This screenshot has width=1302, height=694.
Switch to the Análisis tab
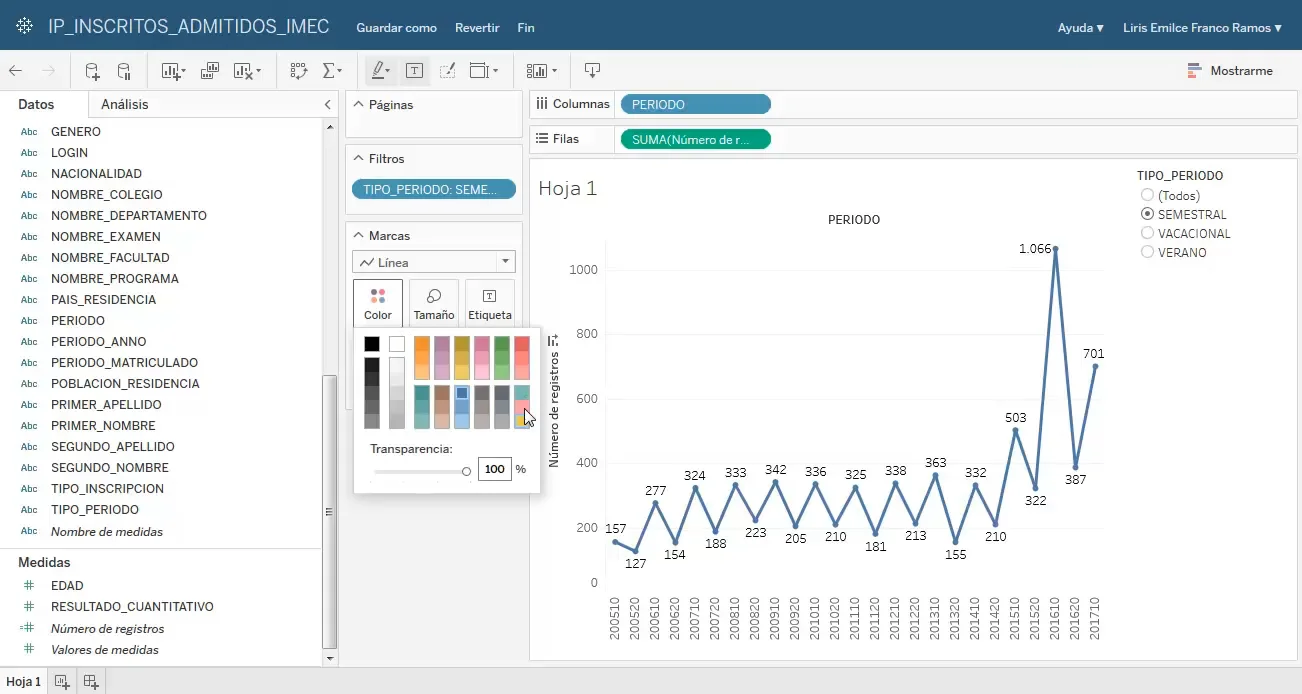click(x=125, y=104)
